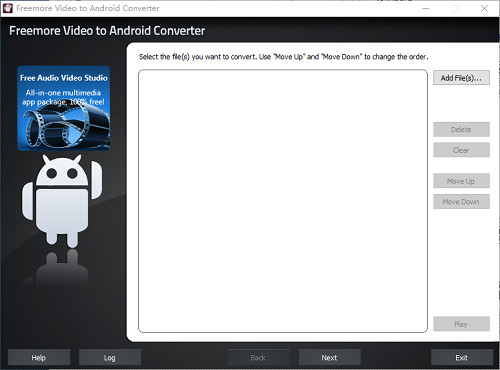This screenshot has width=500, height=370.
Task: Click the Move Down button
Action: point(461,202)
